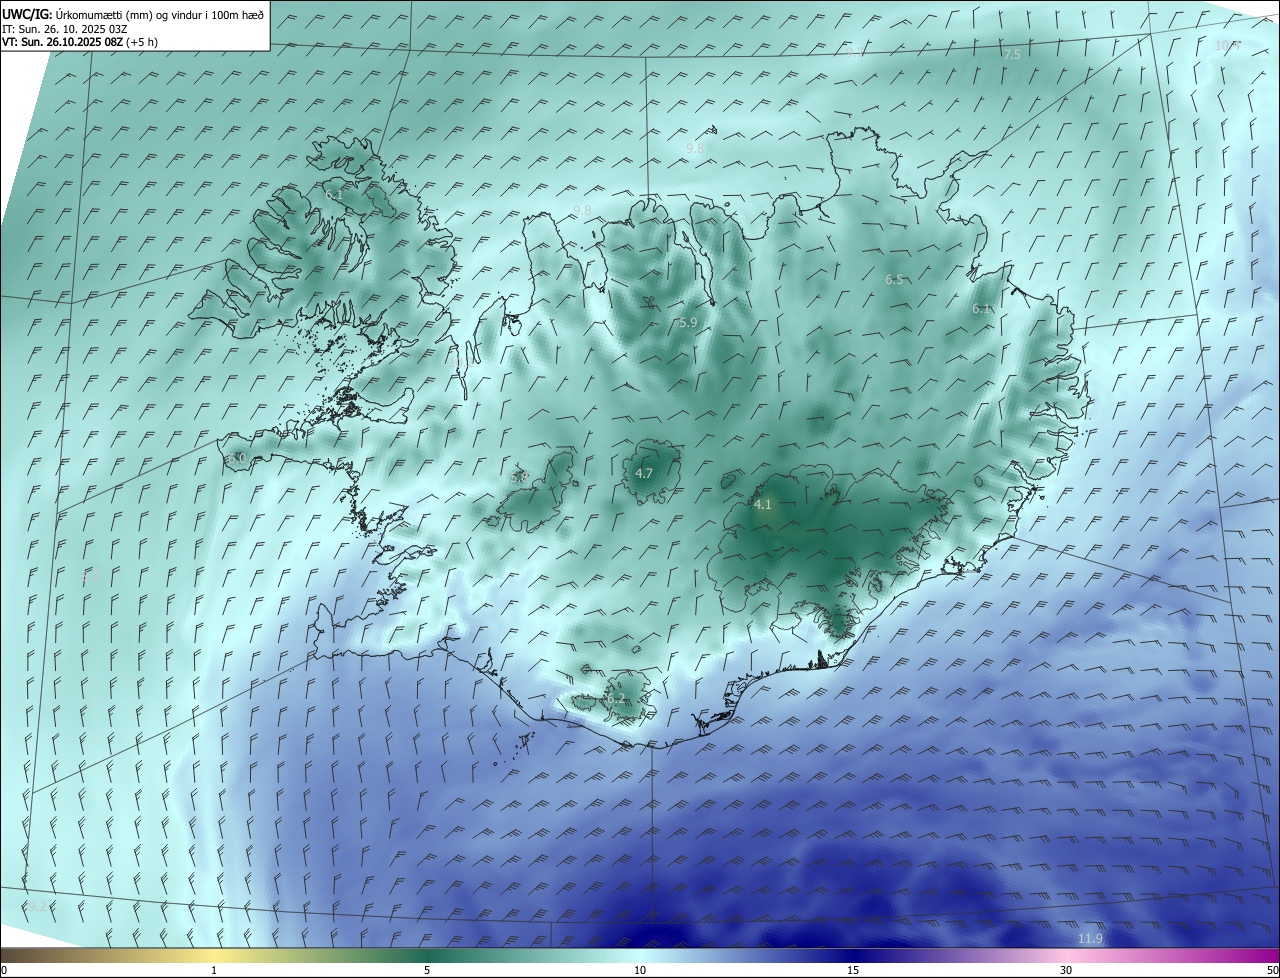Click the valid time line 'VT: Sun. 26.10.2025 08Z (+5 h)'
This screenshot has height=978, width=1280.
(x=80, y=42)
